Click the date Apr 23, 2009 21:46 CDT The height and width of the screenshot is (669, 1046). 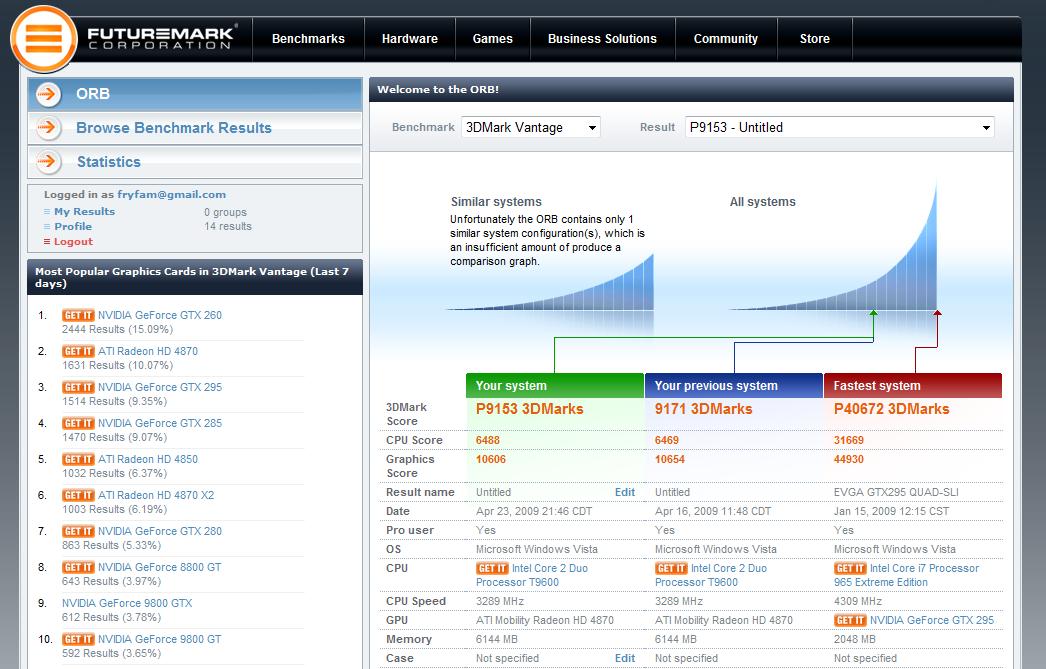(x=534, y=512)
